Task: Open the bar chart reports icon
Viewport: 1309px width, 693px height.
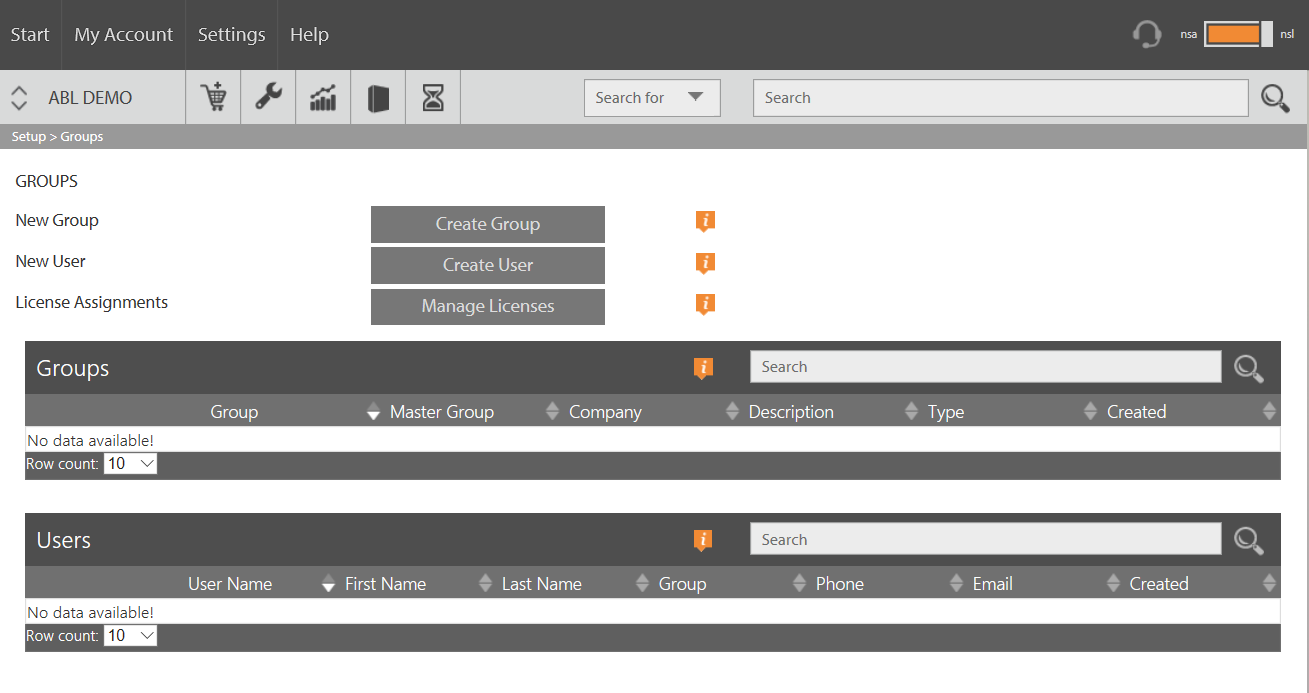Action: tap(323, 97)
